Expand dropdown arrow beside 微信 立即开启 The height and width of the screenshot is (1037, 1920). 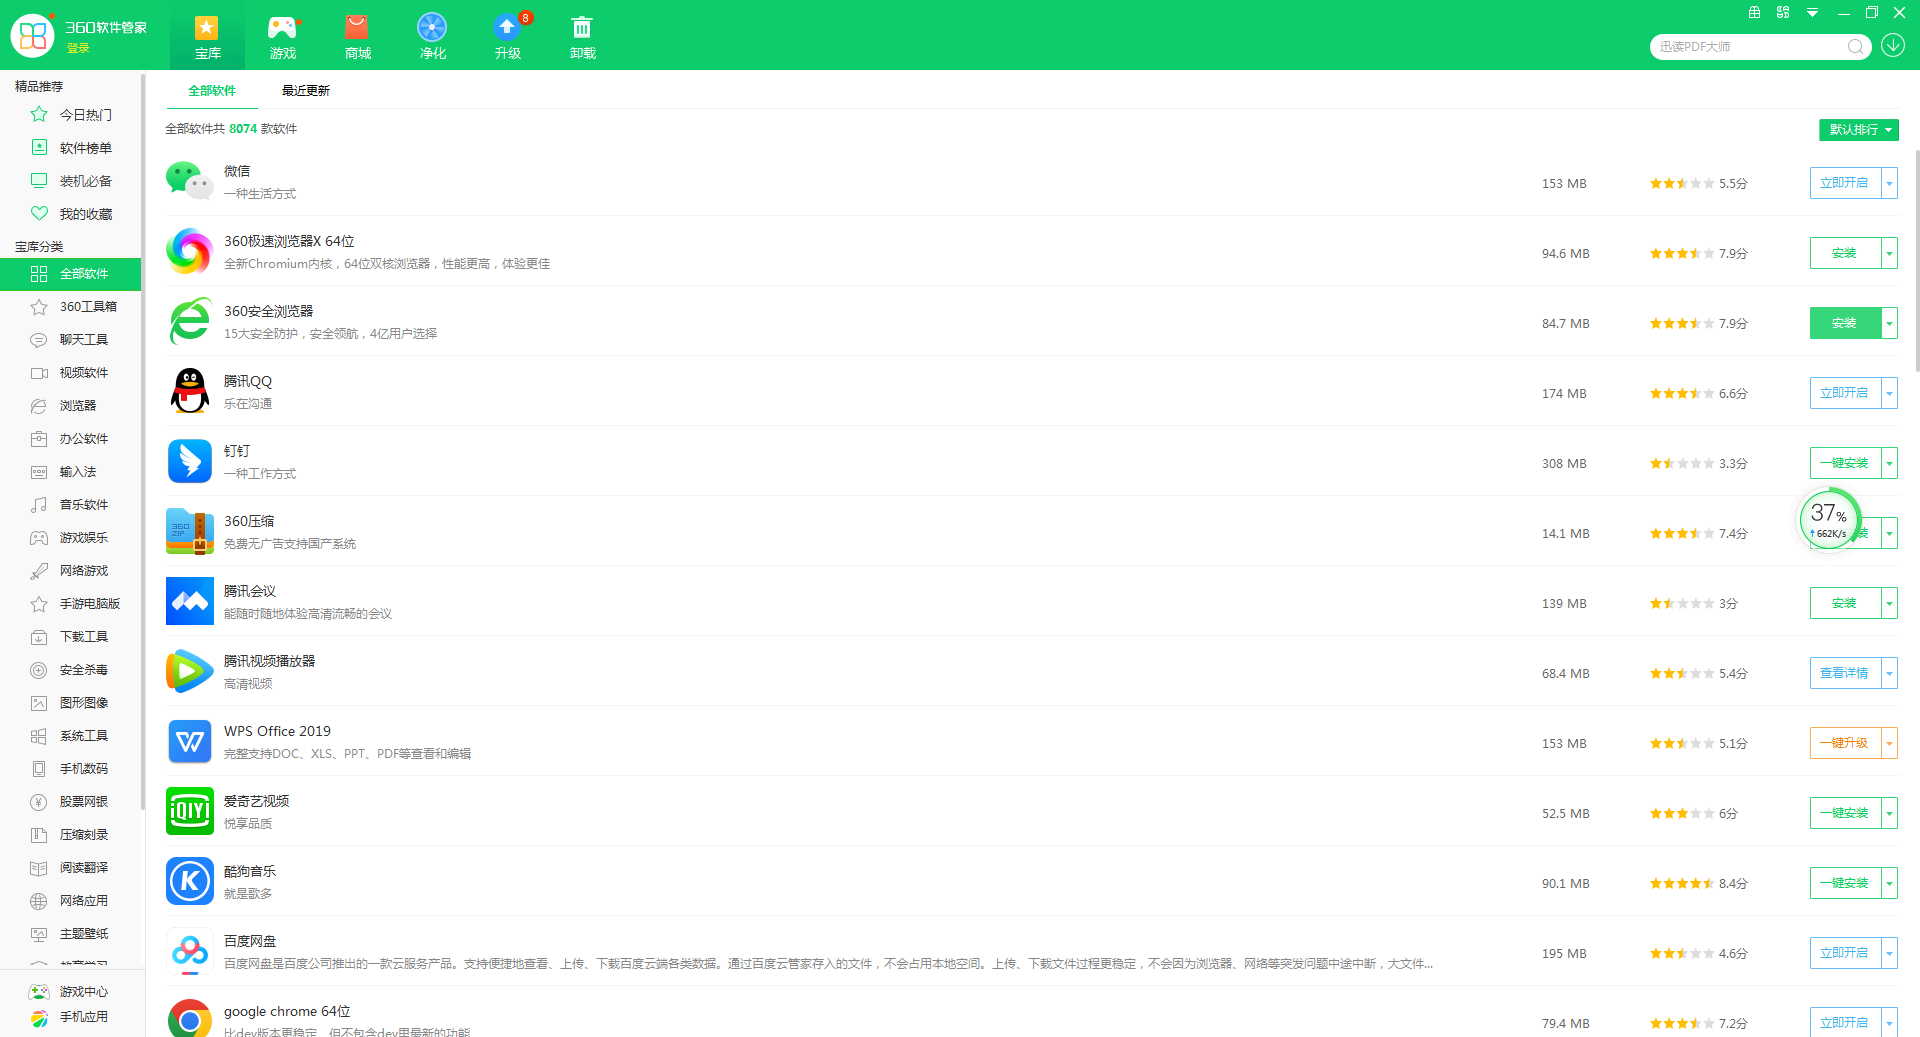pyautogui.click(x=1889, y=183)
